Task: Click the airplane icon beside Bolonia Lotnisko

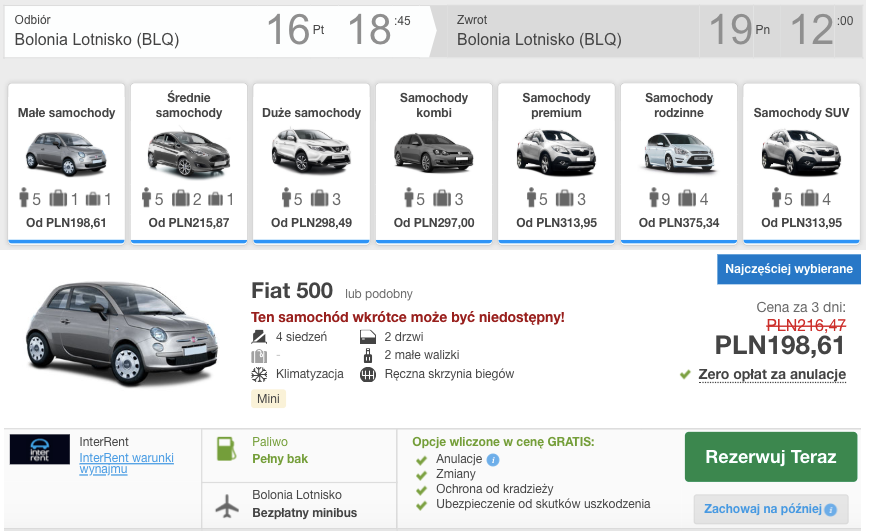Action: tap(227, 506)
